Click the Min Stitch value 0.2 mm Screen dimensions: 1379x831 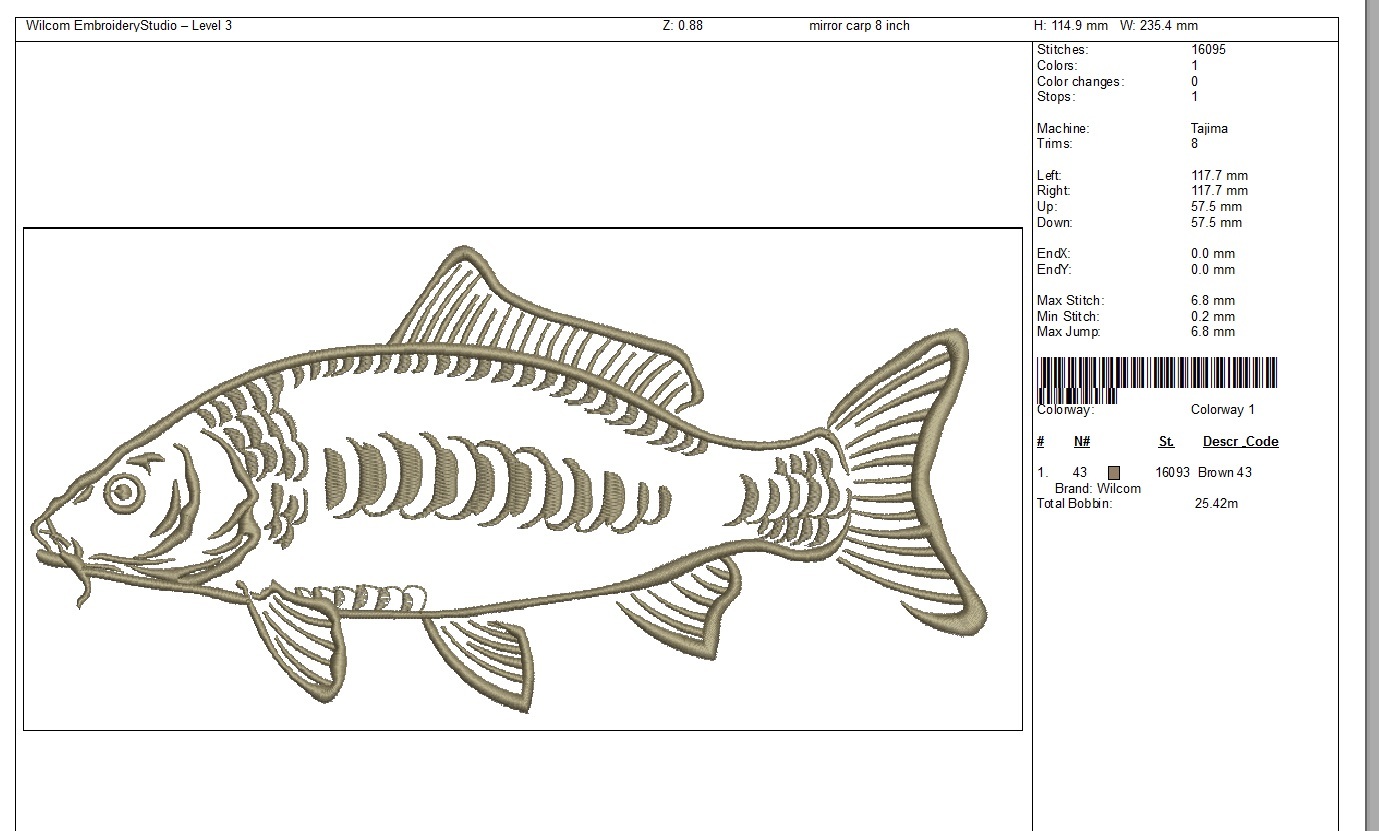[x=1213, y=317]
